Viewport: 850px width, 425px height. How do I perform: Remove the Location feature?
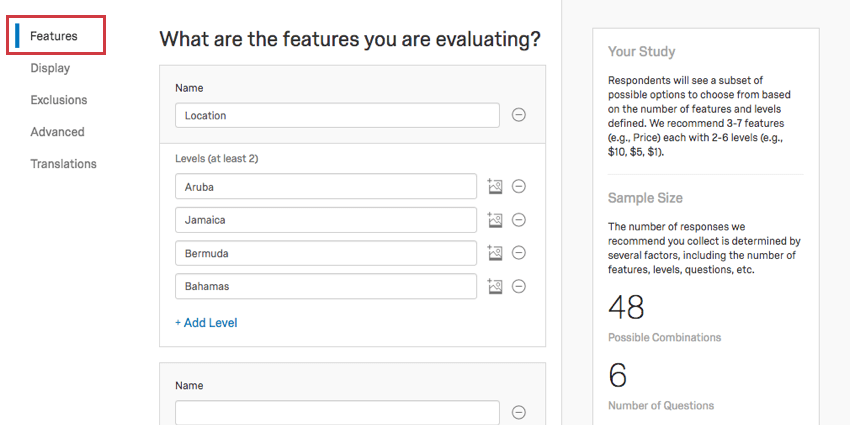tap(519, 115)
